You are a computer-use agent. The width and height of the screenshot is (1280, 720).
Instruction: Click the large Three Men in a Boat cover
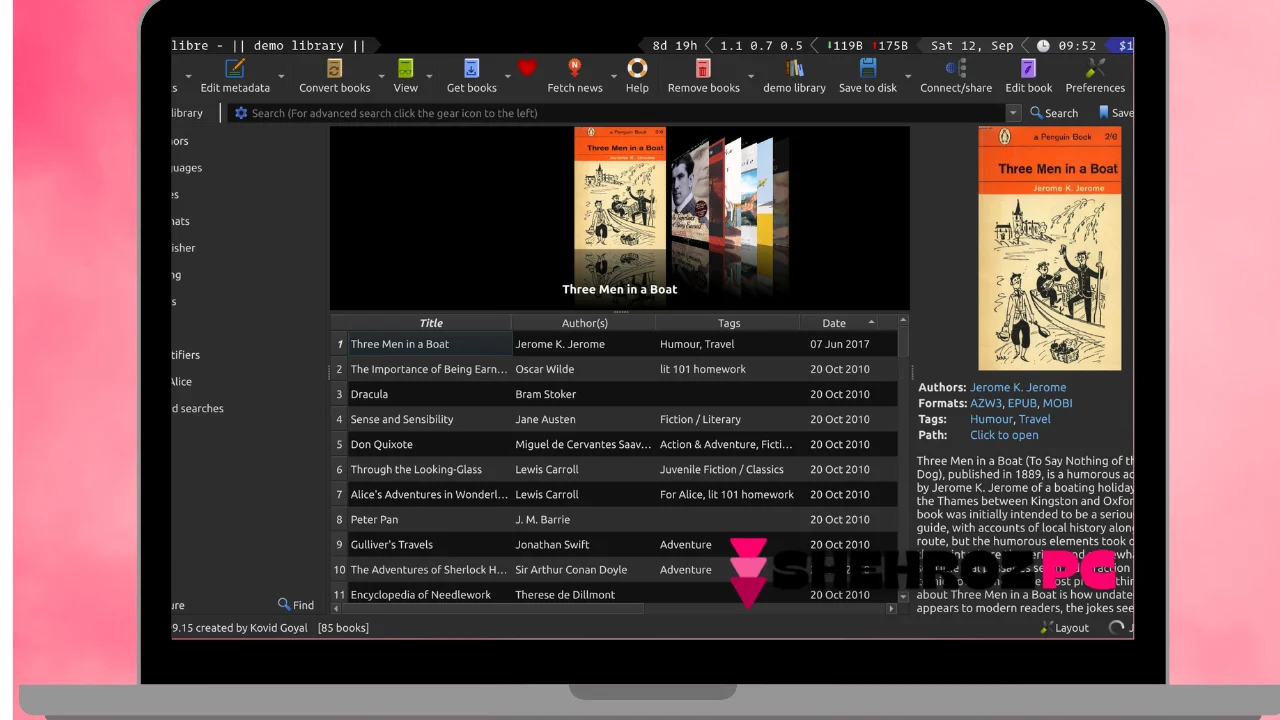[x=1049, y=248]
